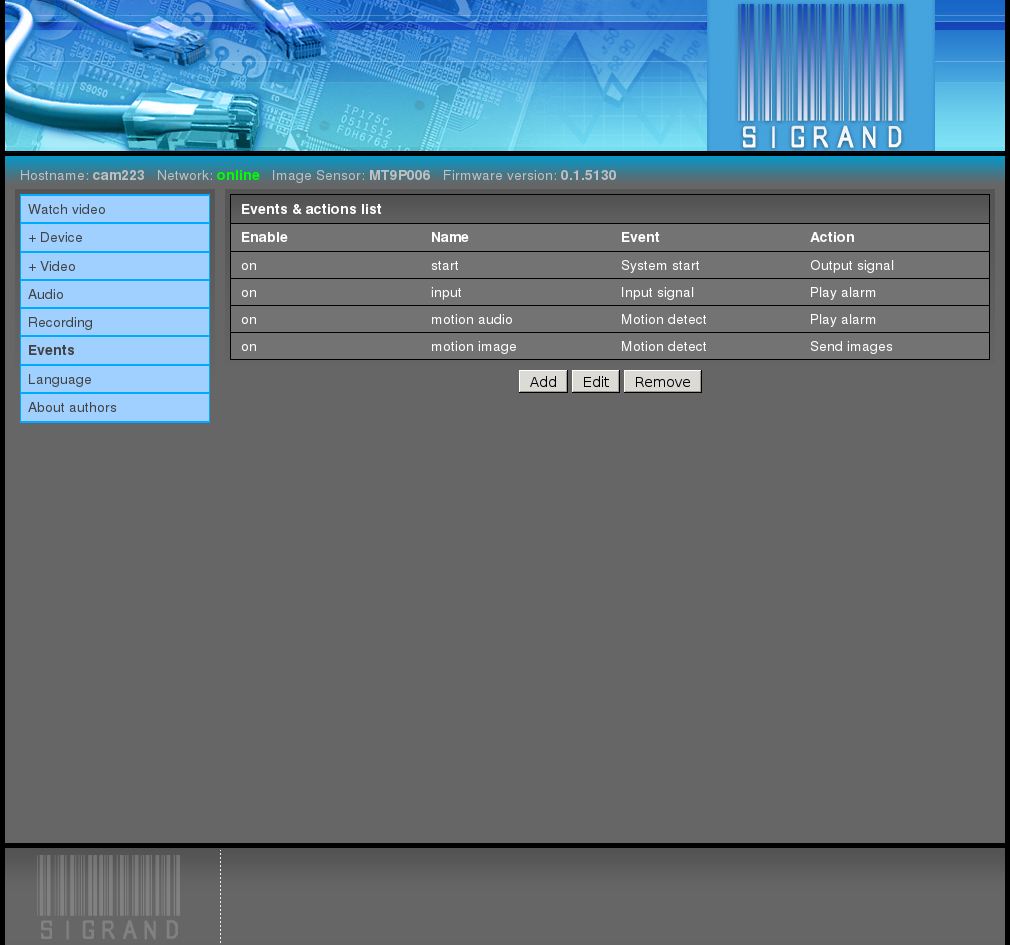Click 'on' in the start row

coord(249,265)
